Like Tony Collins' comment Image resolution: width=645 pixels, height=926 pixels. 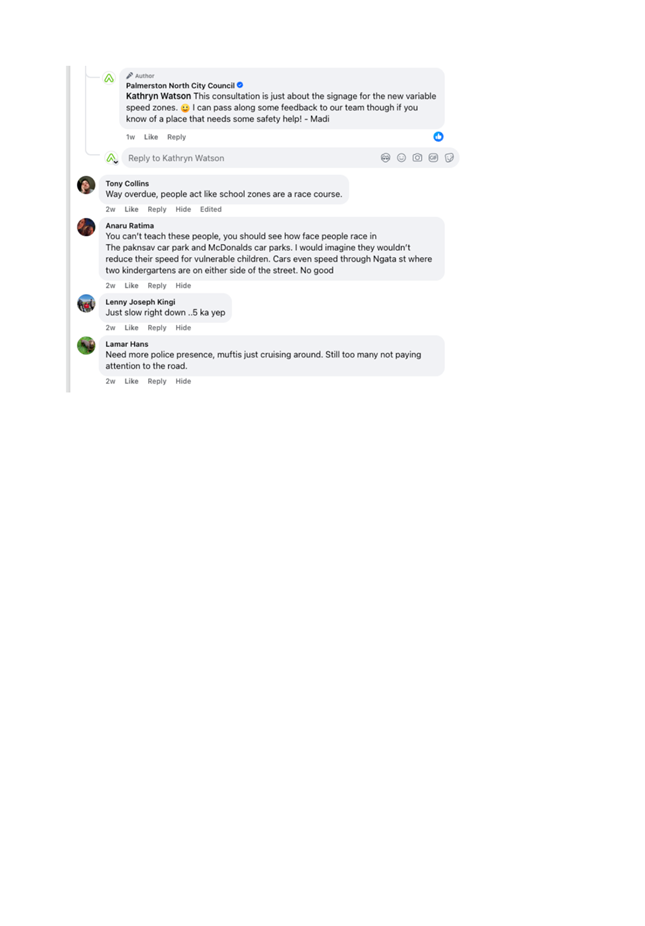click(131, 210)
